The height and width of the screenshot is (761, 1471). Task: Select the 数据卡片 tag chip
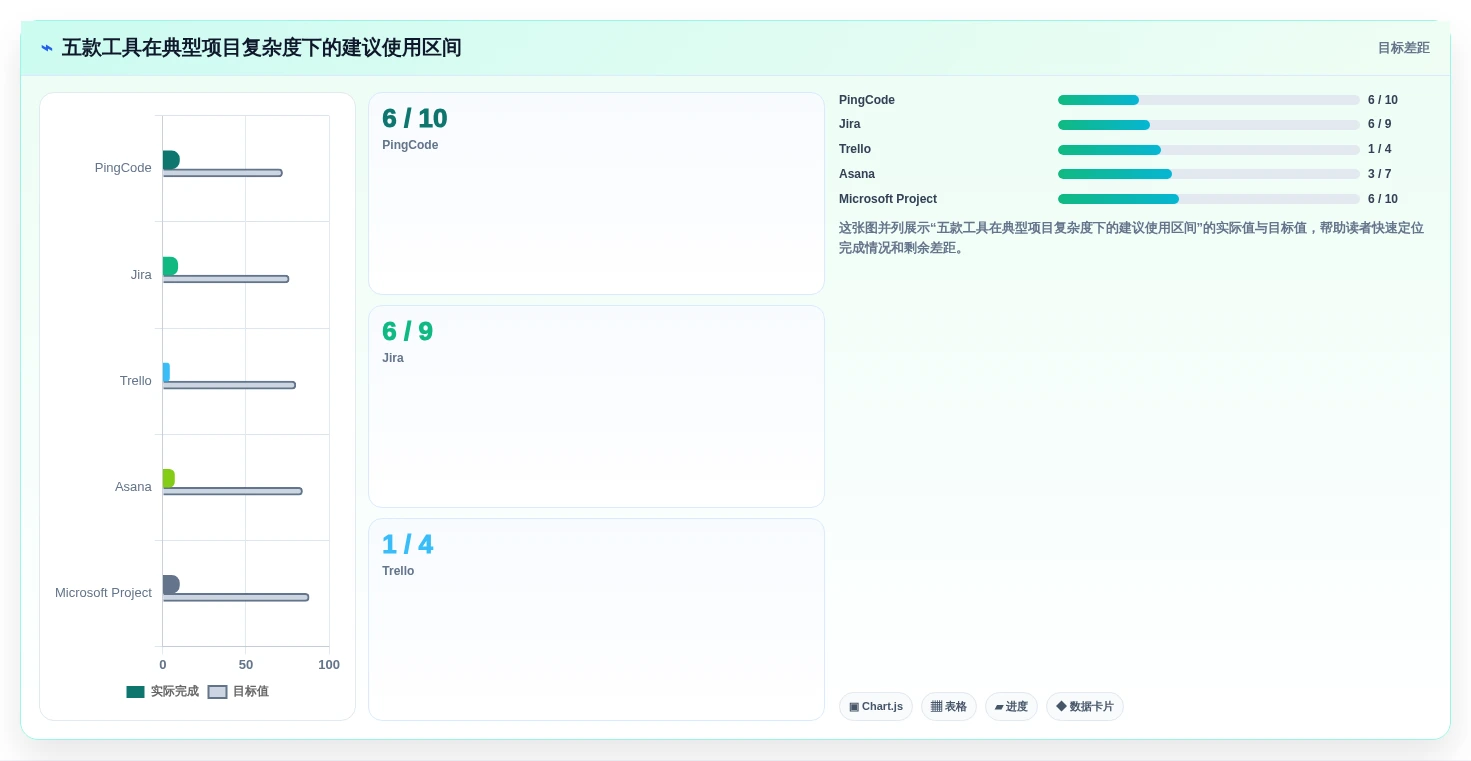point(1085,706)
